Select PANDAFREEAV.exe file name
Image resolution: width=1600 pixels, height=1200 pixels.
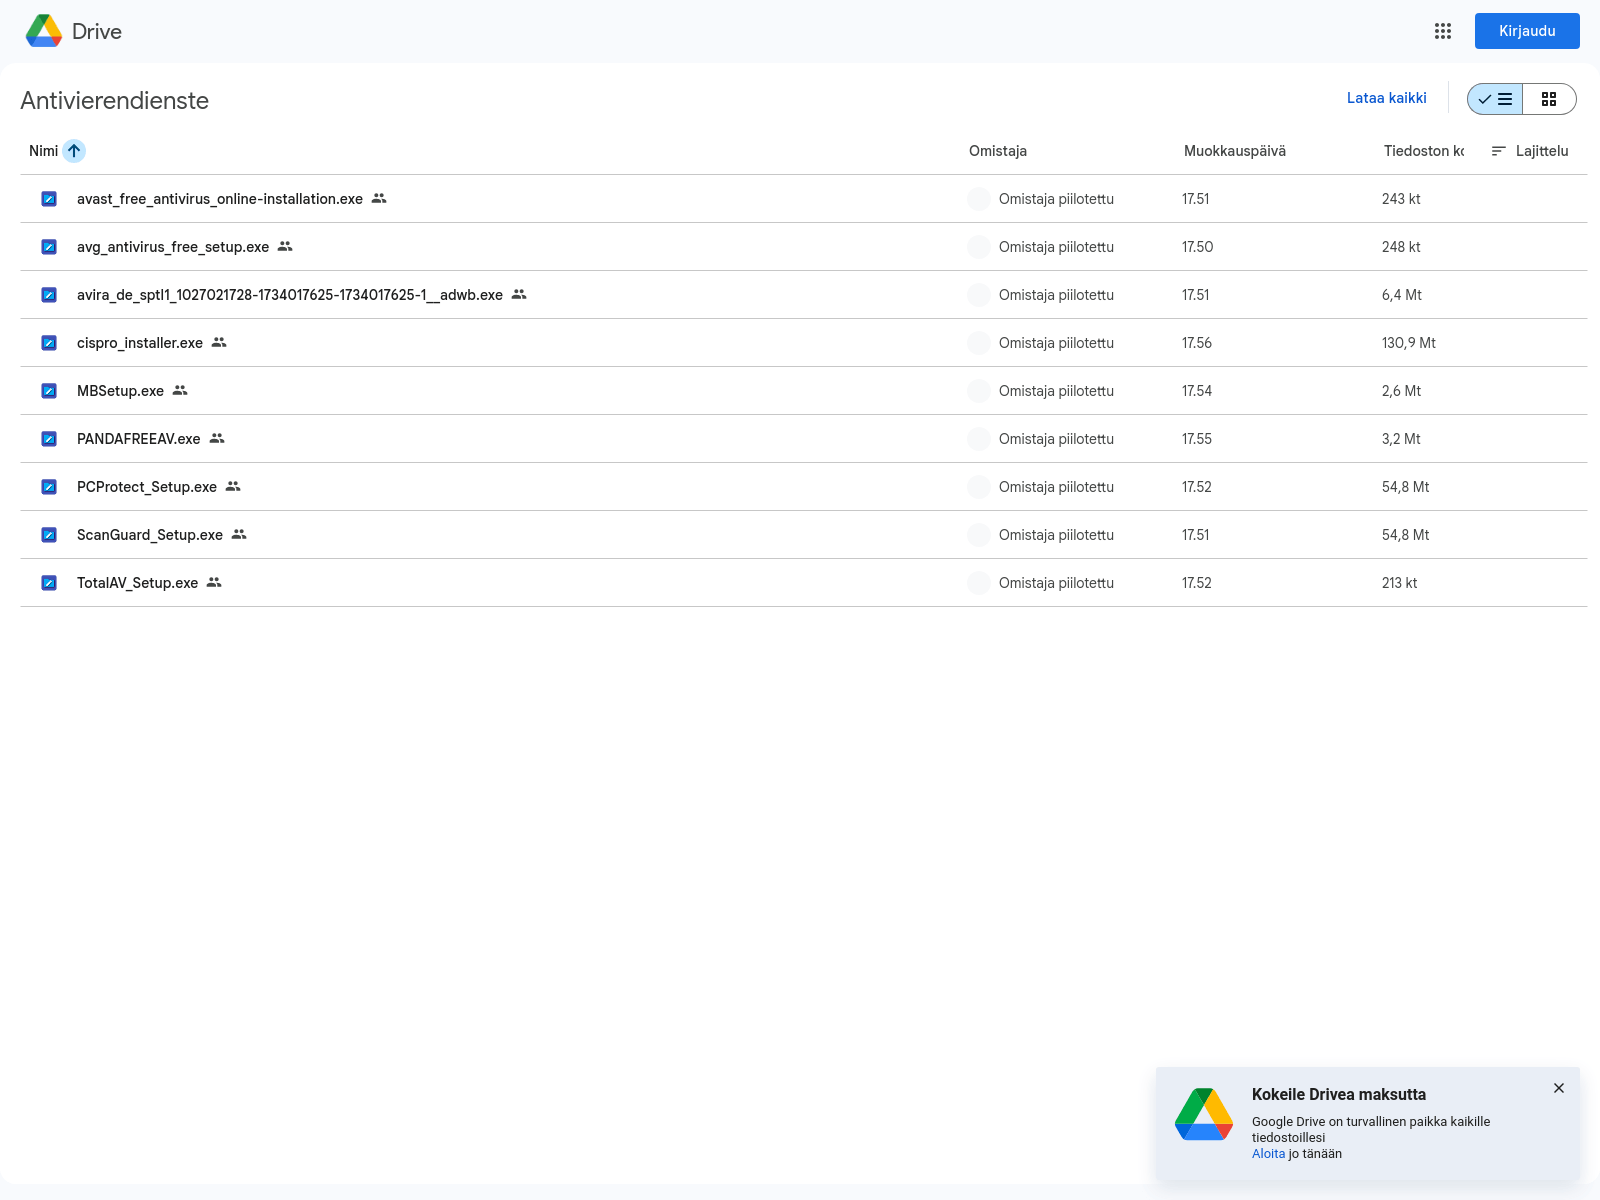tap(139, 439)
